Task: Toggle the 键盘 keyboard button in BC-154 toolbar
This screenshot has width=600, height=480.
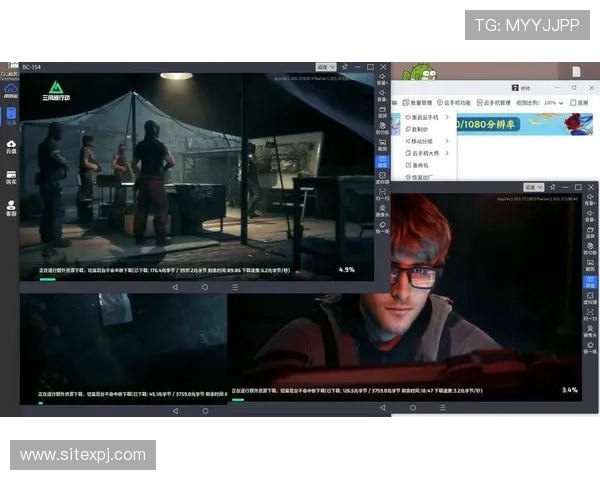Action: point(382,162)
